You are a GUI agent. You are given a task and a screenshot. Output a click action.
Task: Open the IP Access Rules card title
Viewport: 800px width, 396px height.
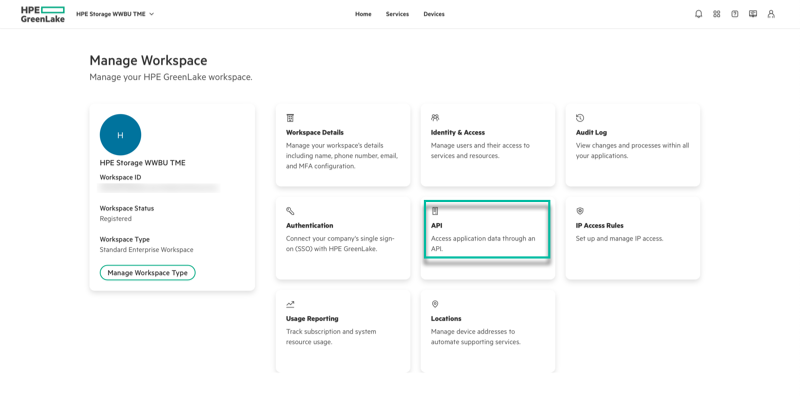coord(599,226)
